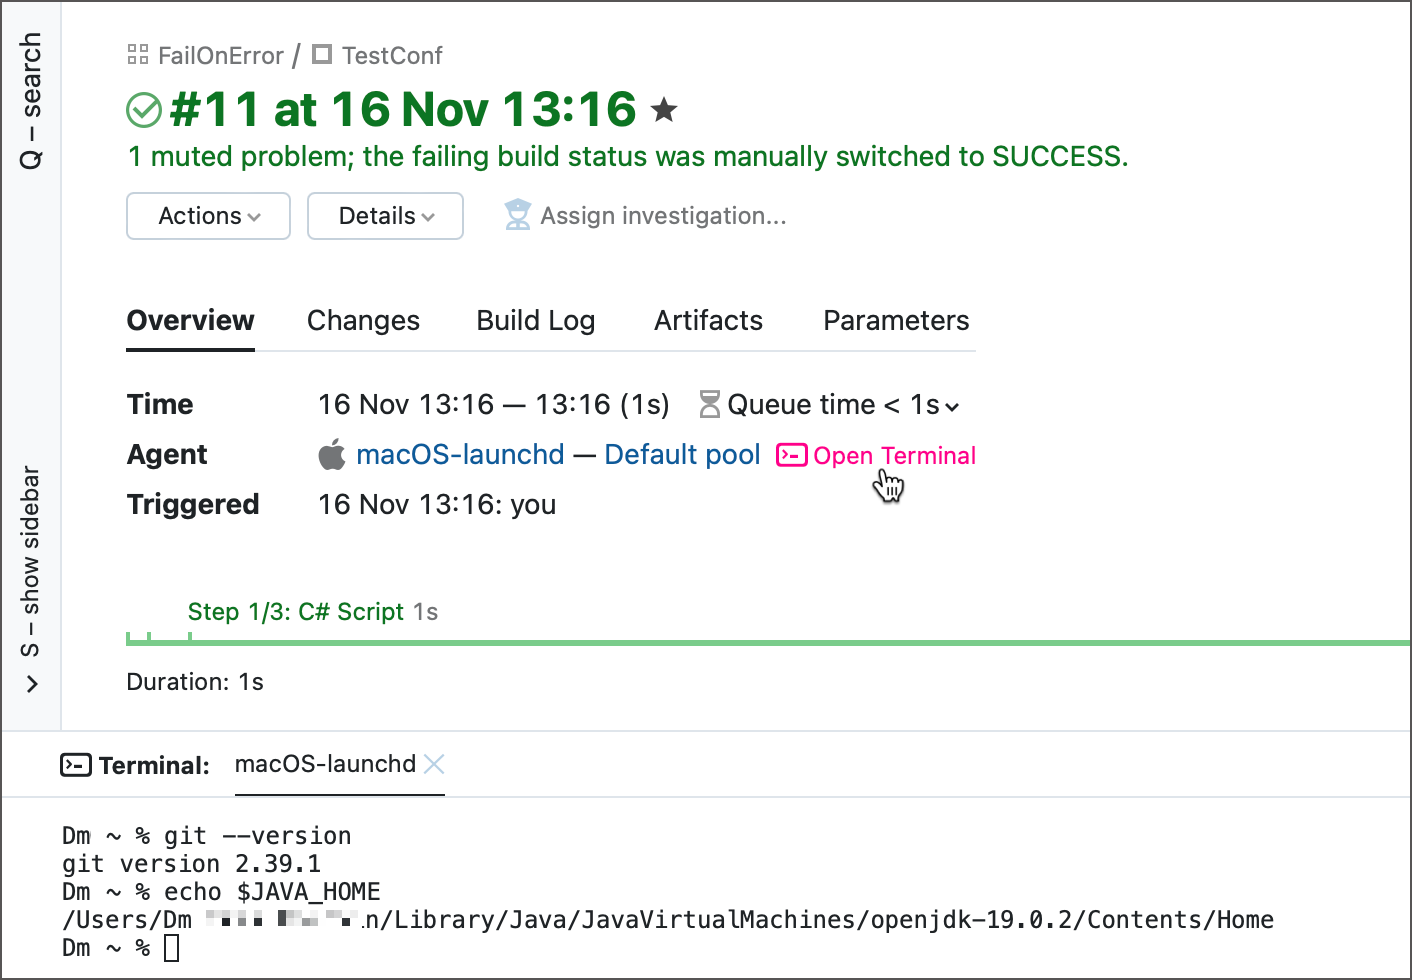Image resolution: width=1412 pixels, height=980 pixels.
Task: Click the Terminal panel icon
Action: (76, 766)
